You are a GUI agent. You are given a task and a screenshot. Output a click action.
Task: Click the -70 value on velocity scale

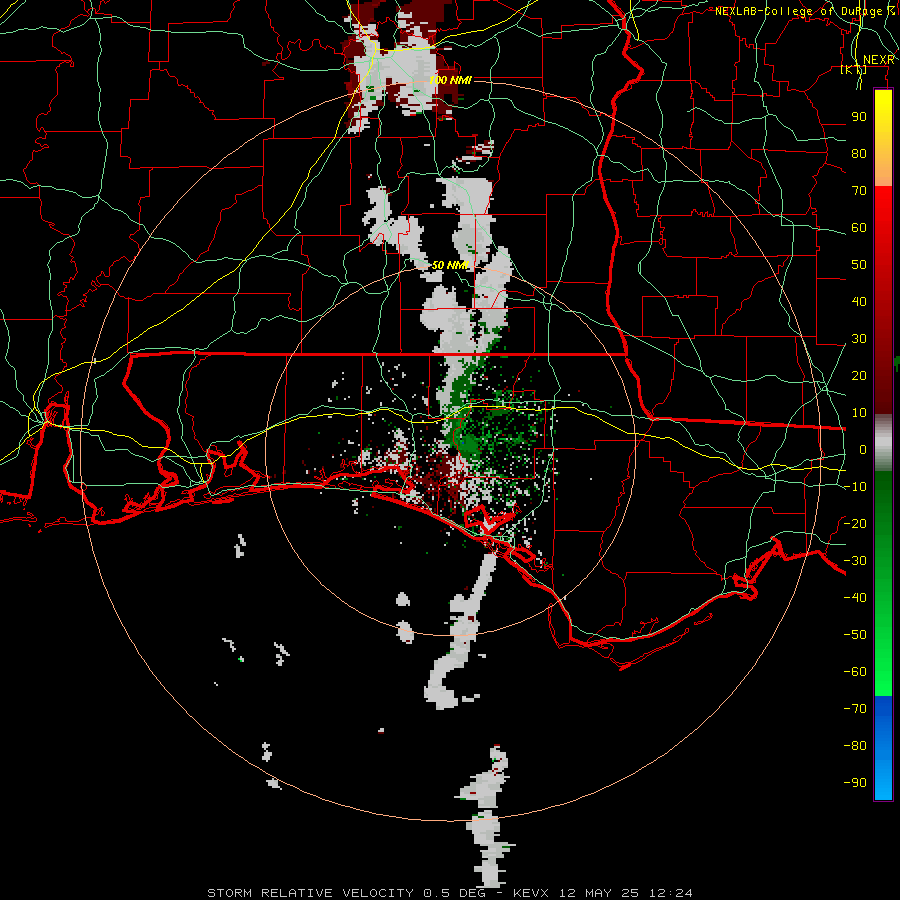(x=855, y=708)
